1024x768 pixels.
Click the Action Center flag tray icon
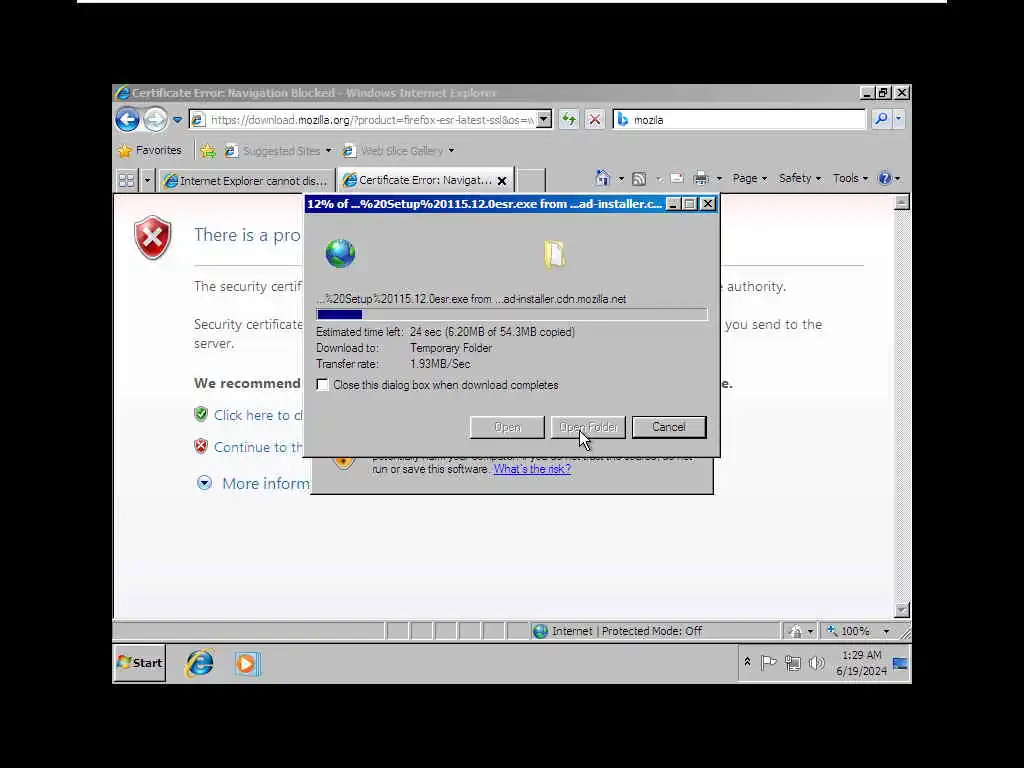tap(769, 664)
